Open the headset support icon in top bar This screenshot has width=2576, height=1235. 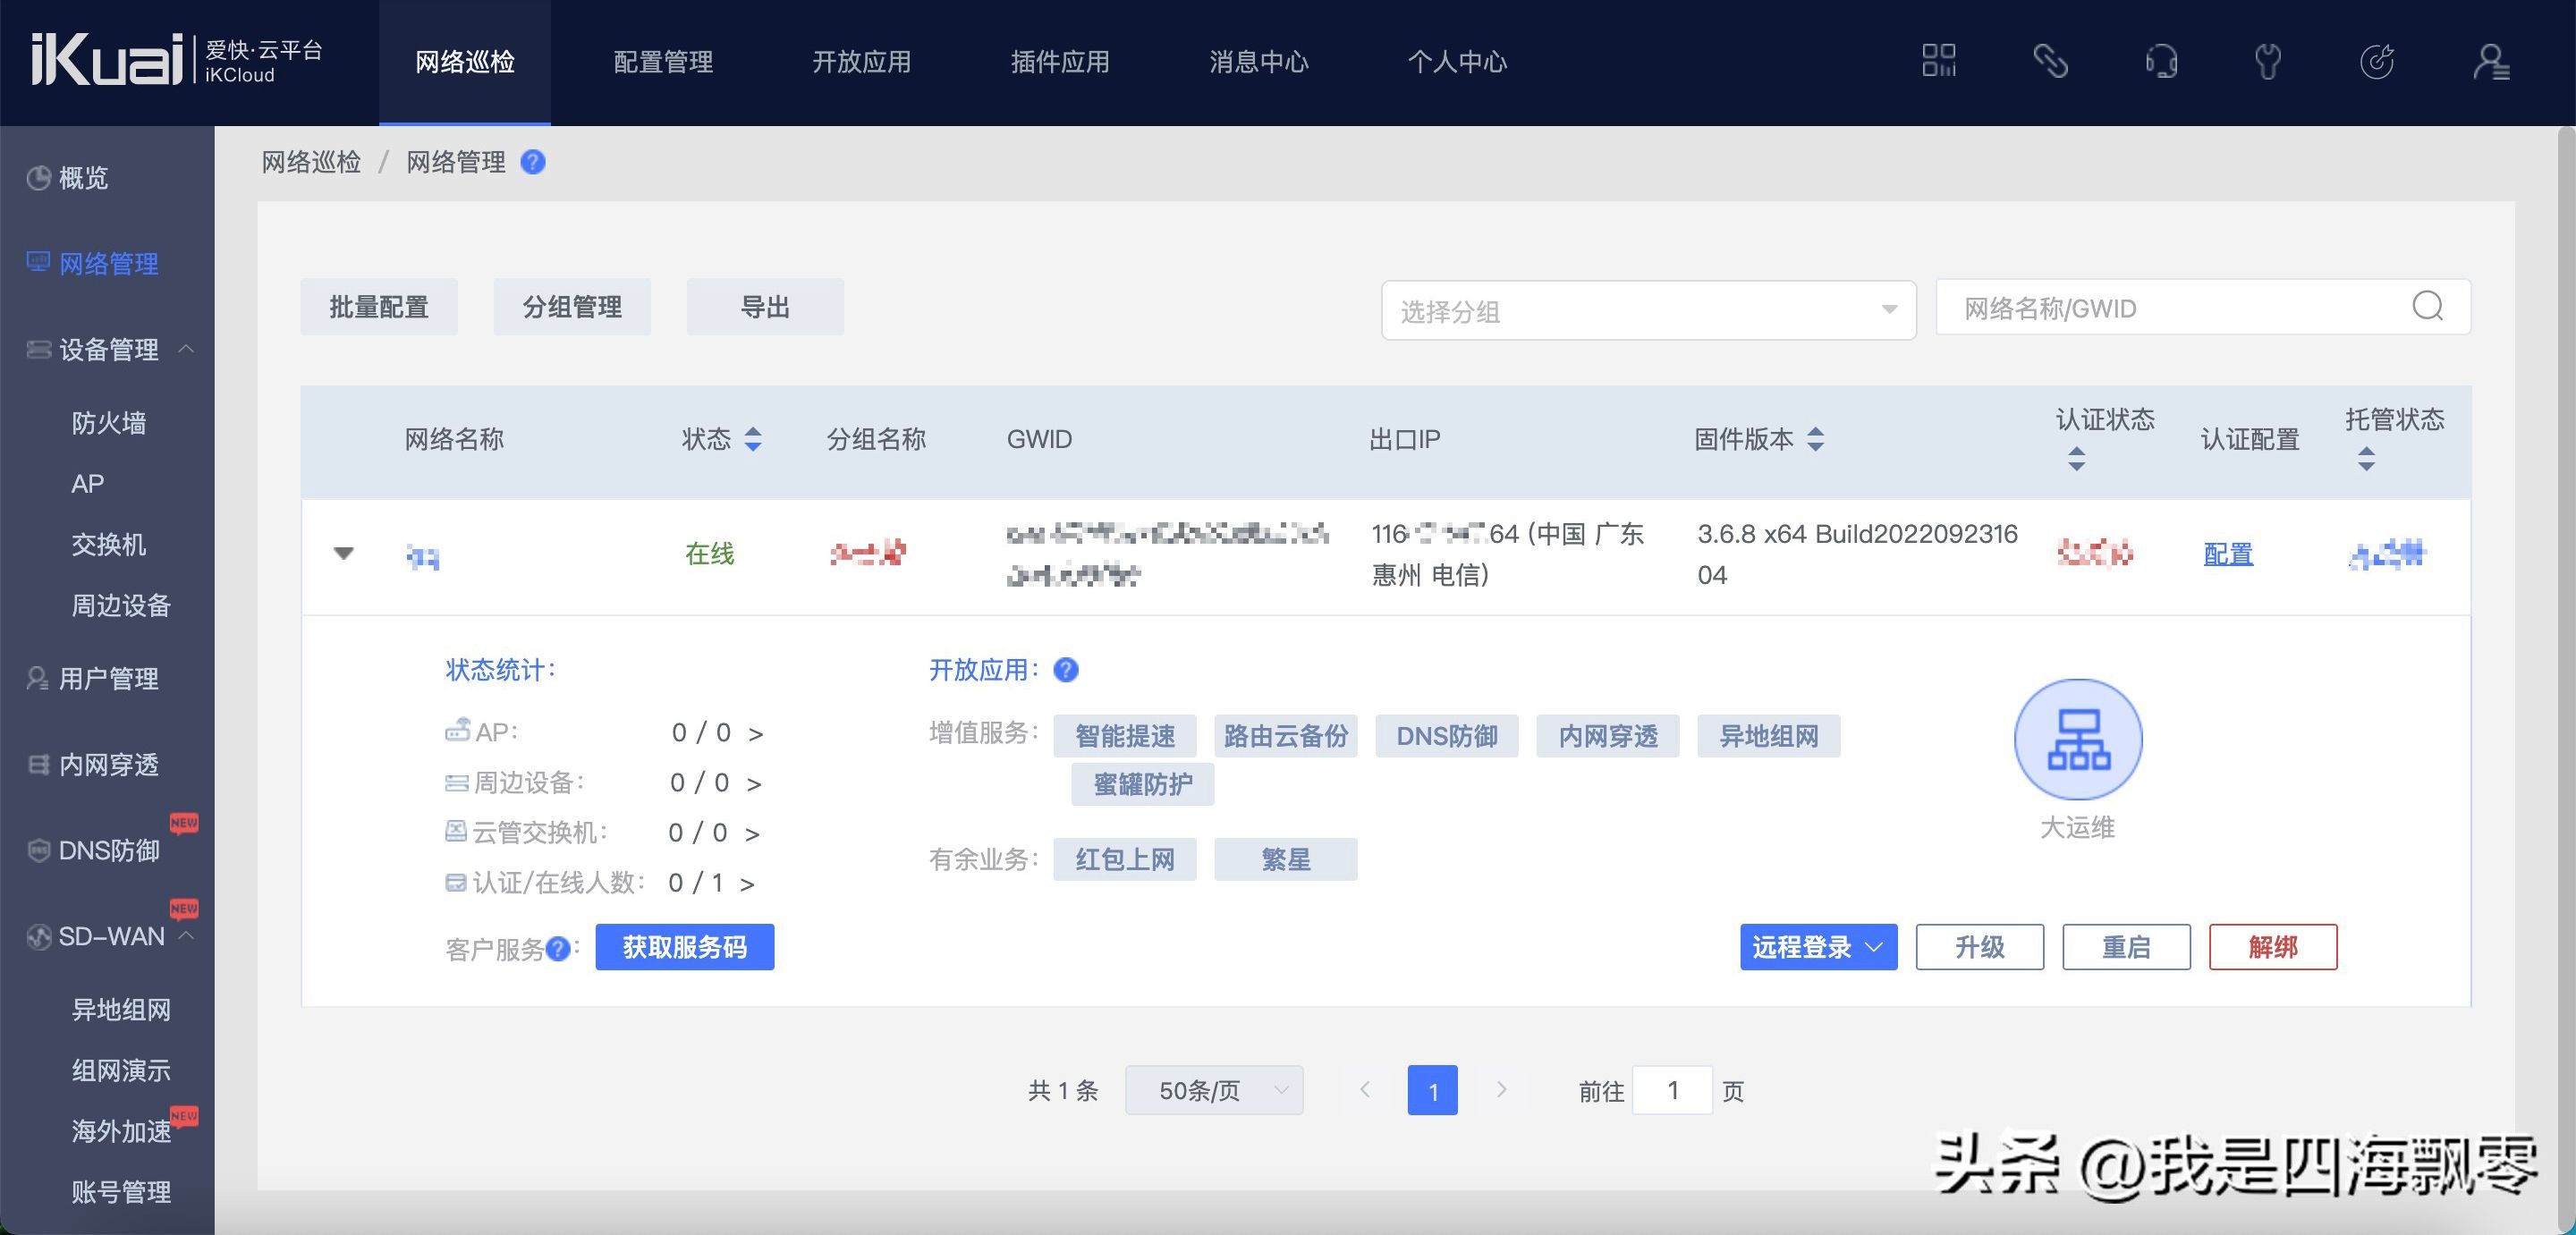[x=2160, y=61]
